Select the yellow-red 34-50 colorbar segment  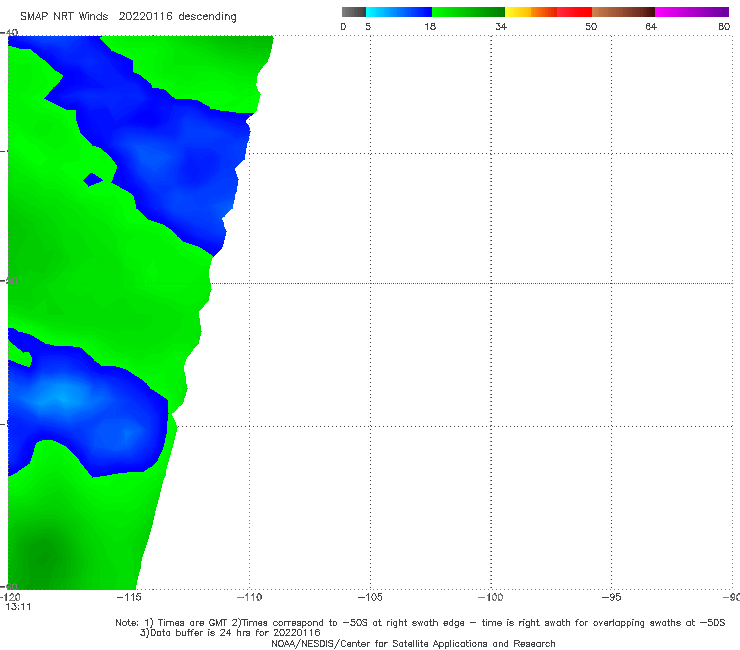(x=548, y=12)
